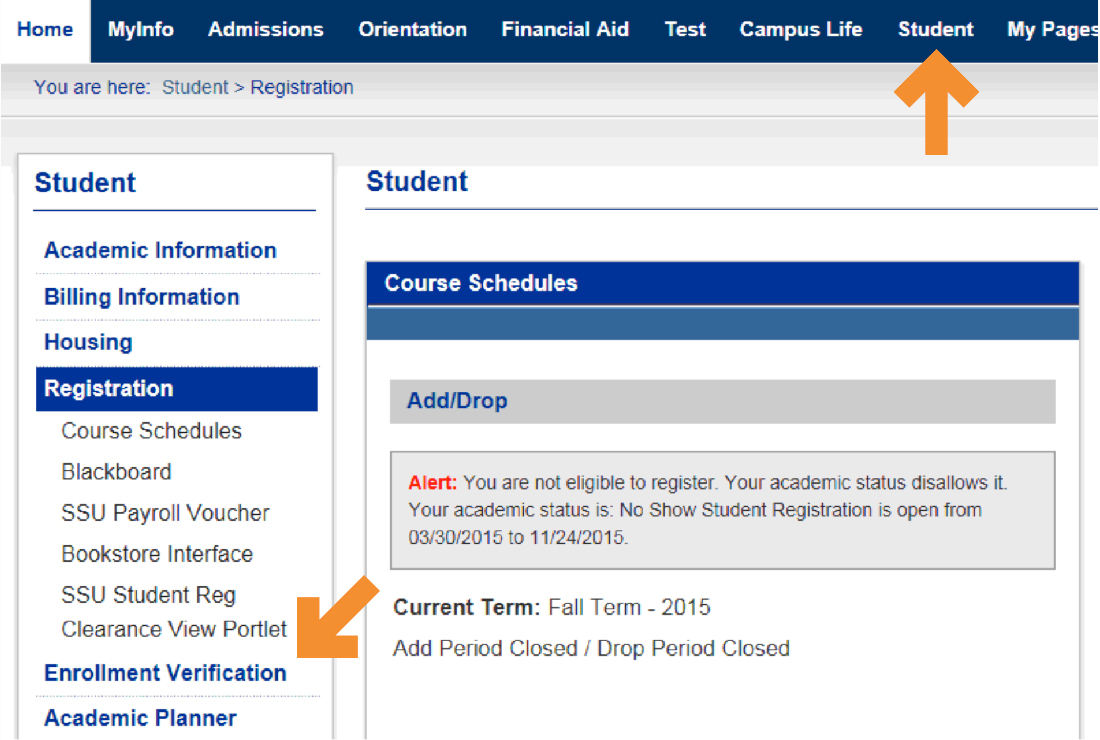Open the My Pages tab
Viewport: 1100px width, 740px height.
point(1052,30)
